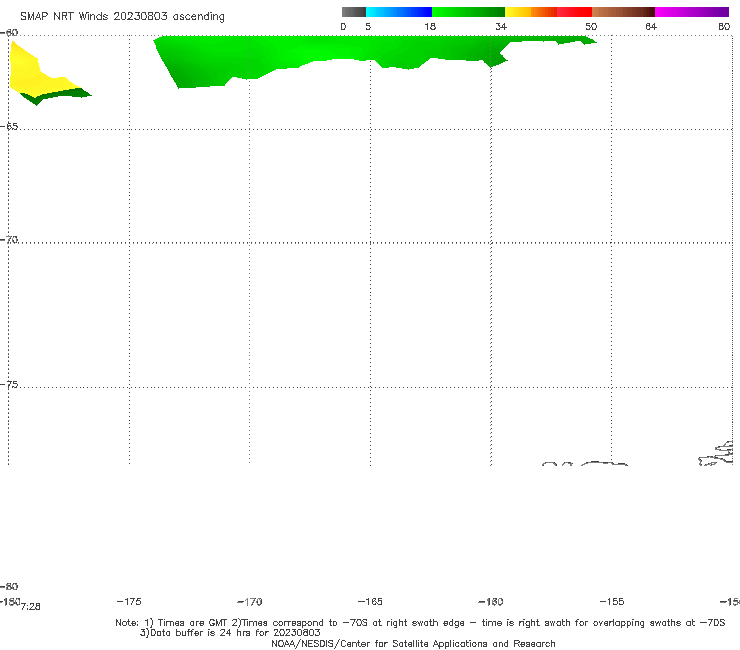740x650 pixels.
Task: Click the color bar label '50'
Action: [x=591, y=26]
